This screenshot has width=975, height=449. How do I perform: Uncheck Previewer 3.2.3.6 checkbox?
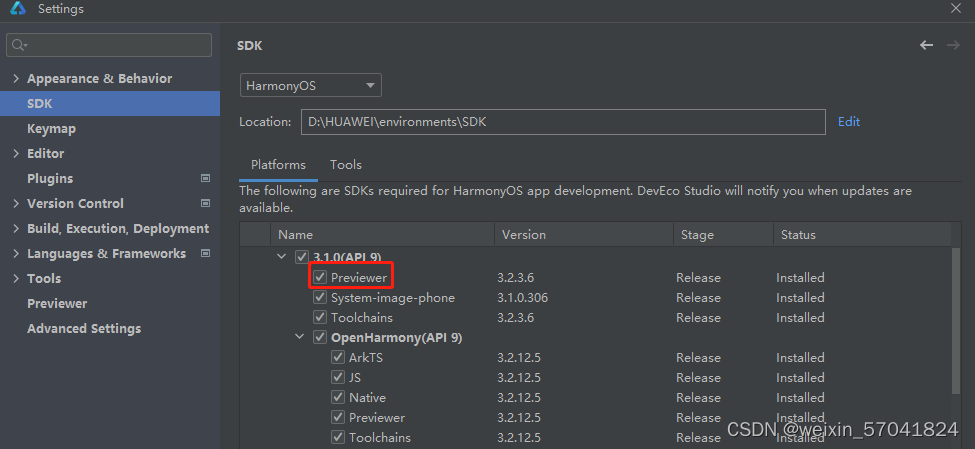point(320,277)
